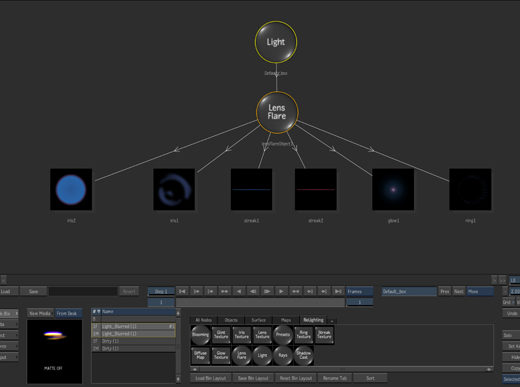Click the Rename Tab button
The width and height of the screenshot is (520, 387).
pos(335,378)
